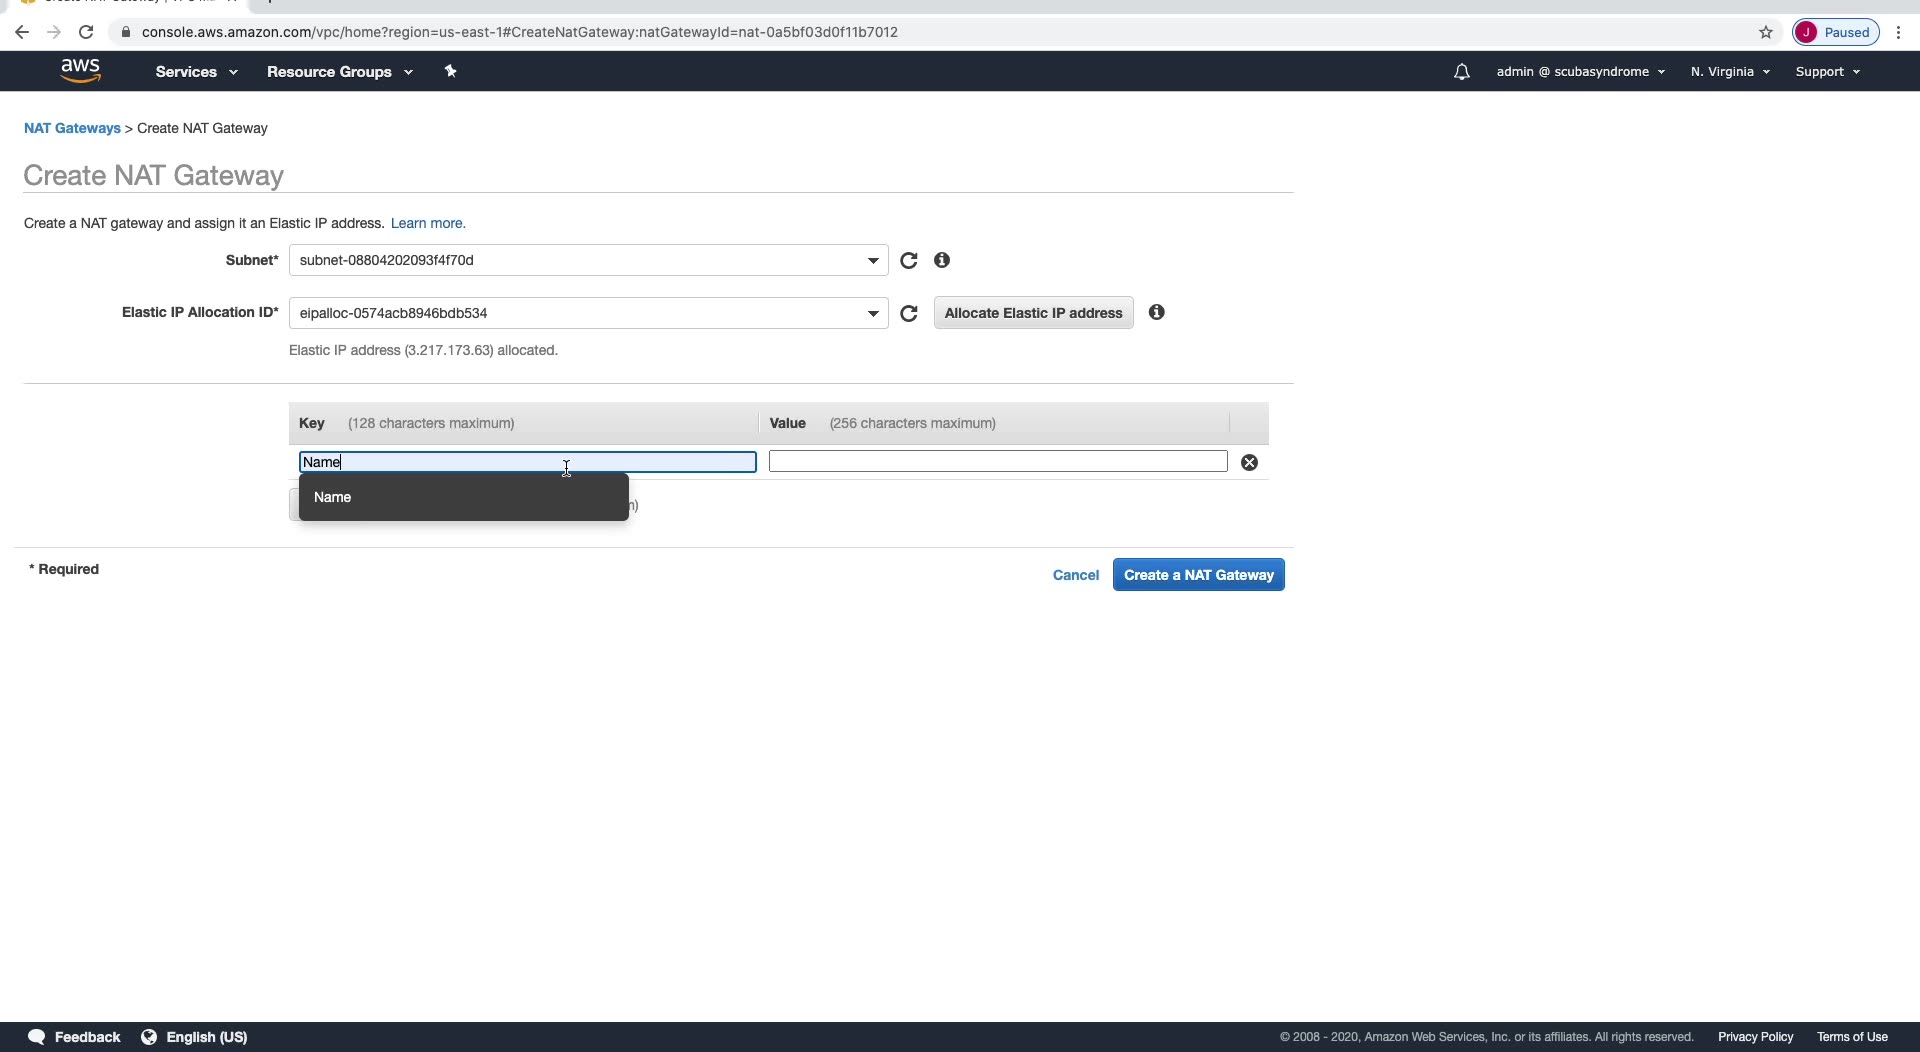Expand the Subnet dropdown
The width and height of the screenshot is (1920, 1052).
coord(588,260)
